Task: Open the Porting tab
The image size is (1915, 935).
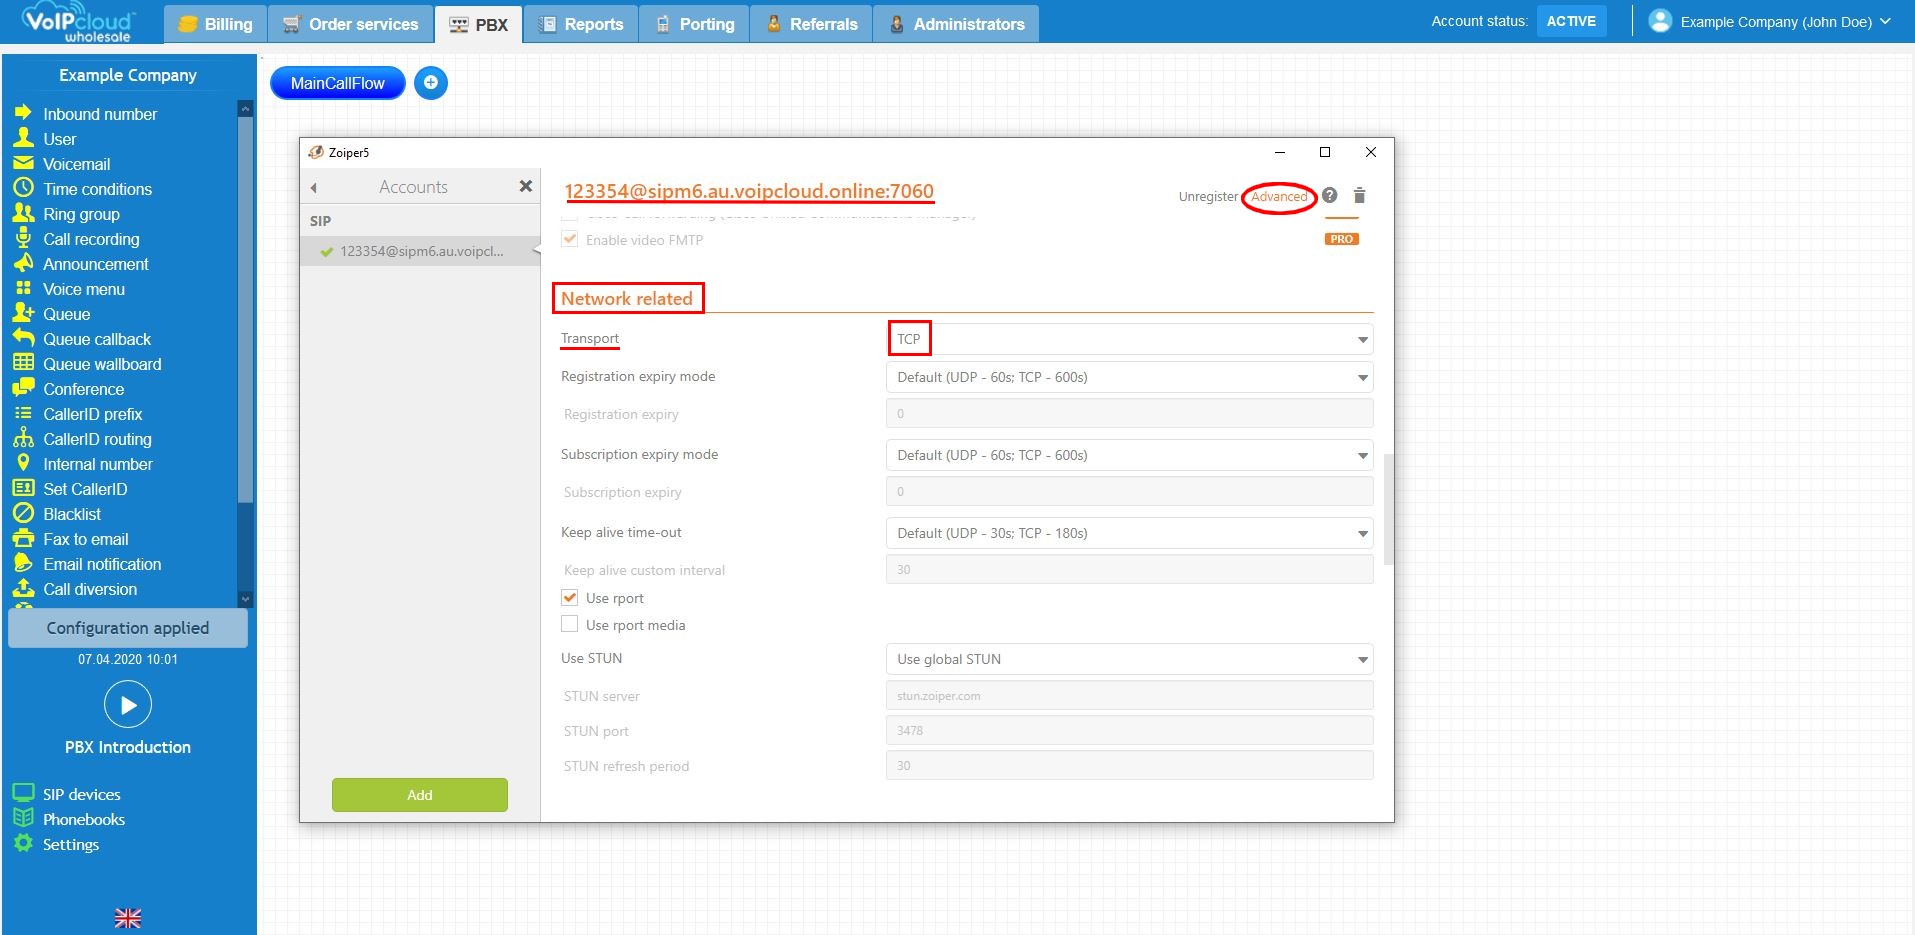Action: tap(695, 24)
